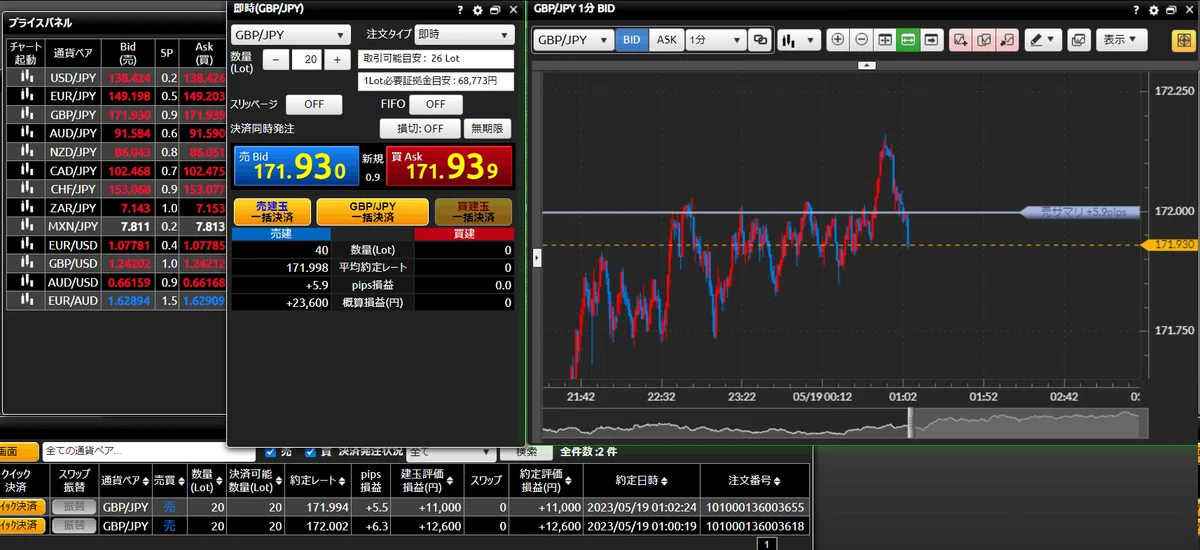
Task: Toggle stop-loss 損切:OFF button
Action: (x=420, y=129)
